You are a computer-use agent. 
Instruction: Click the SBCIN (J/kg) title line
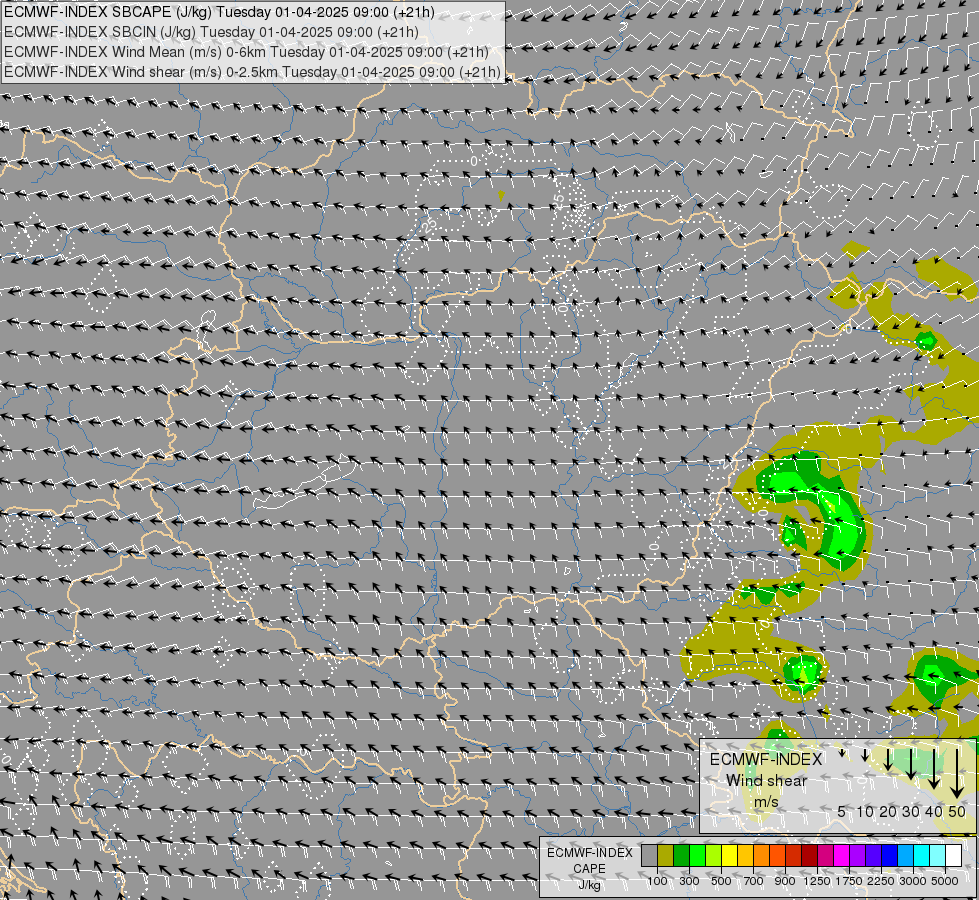pos(211,32)
